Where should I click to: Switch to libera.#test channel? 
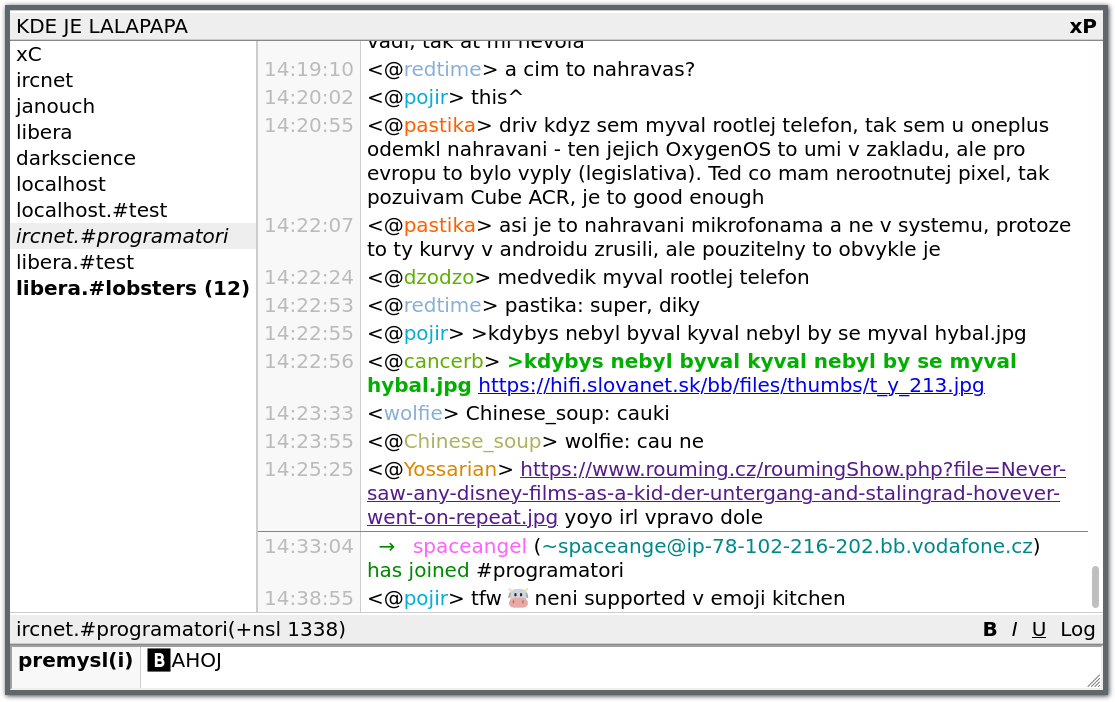(x=75, y=263)
